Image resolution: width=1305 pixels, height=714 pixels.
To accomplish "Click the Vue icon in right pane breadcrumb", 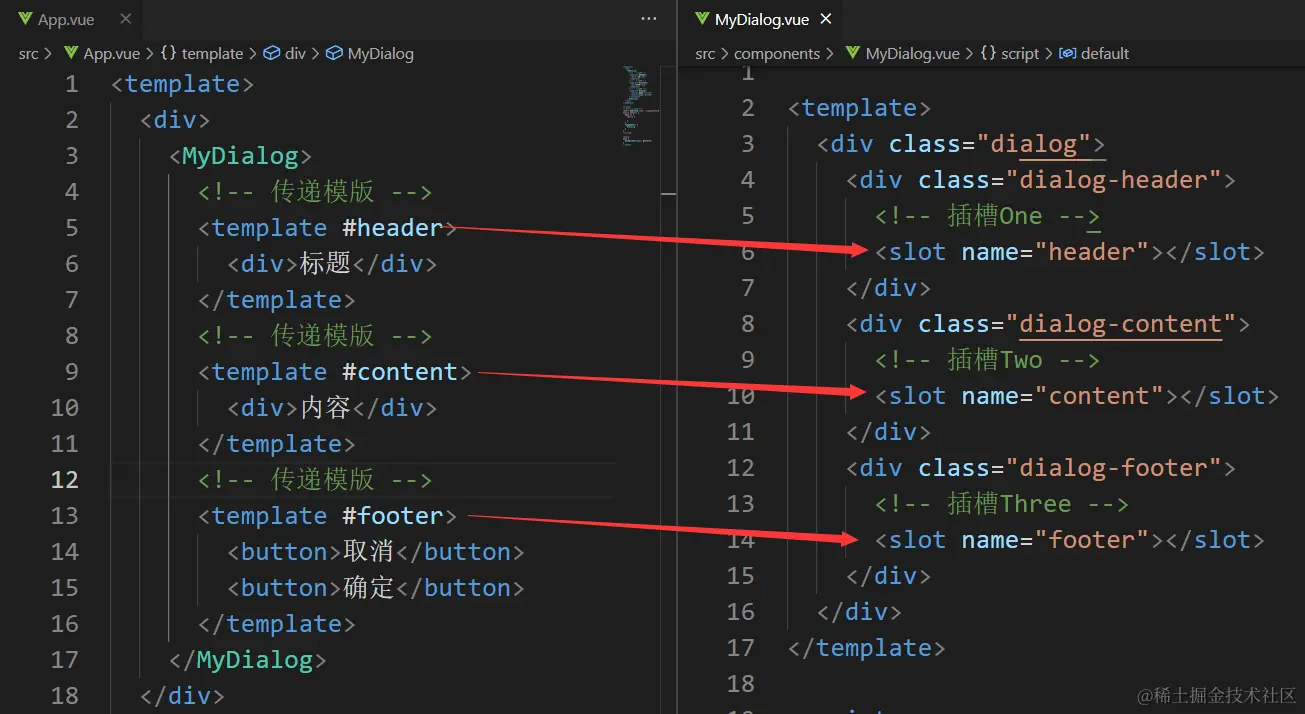I will [x=852, y=54].
